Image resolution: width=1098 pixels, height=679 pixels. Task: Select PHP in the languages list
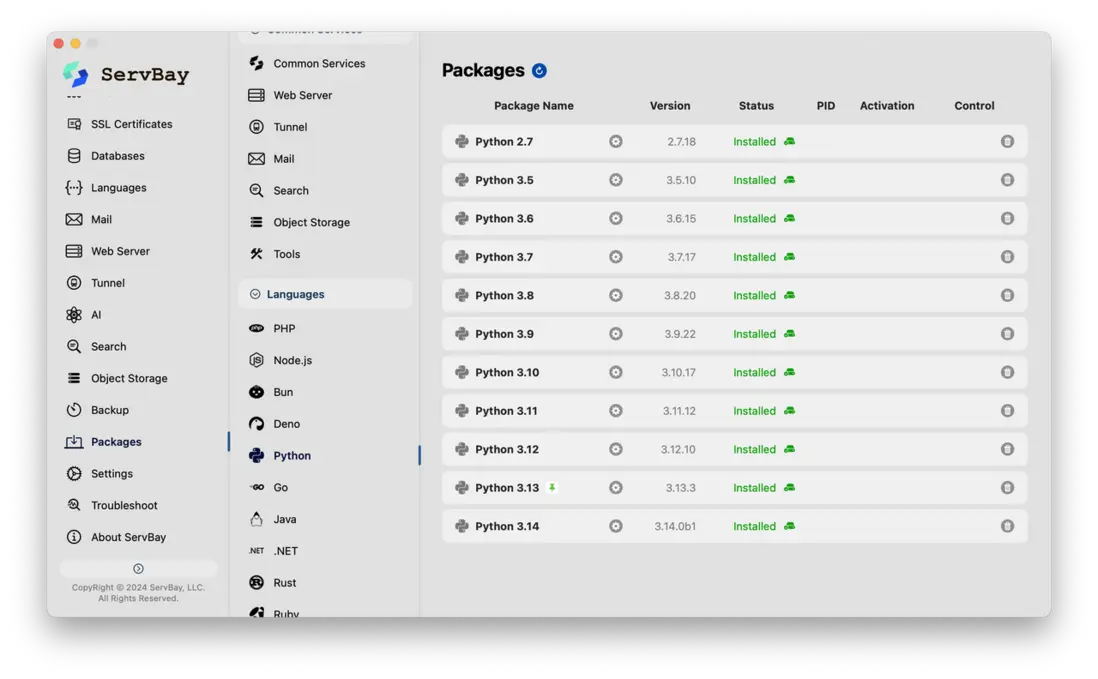pos(284,328)
